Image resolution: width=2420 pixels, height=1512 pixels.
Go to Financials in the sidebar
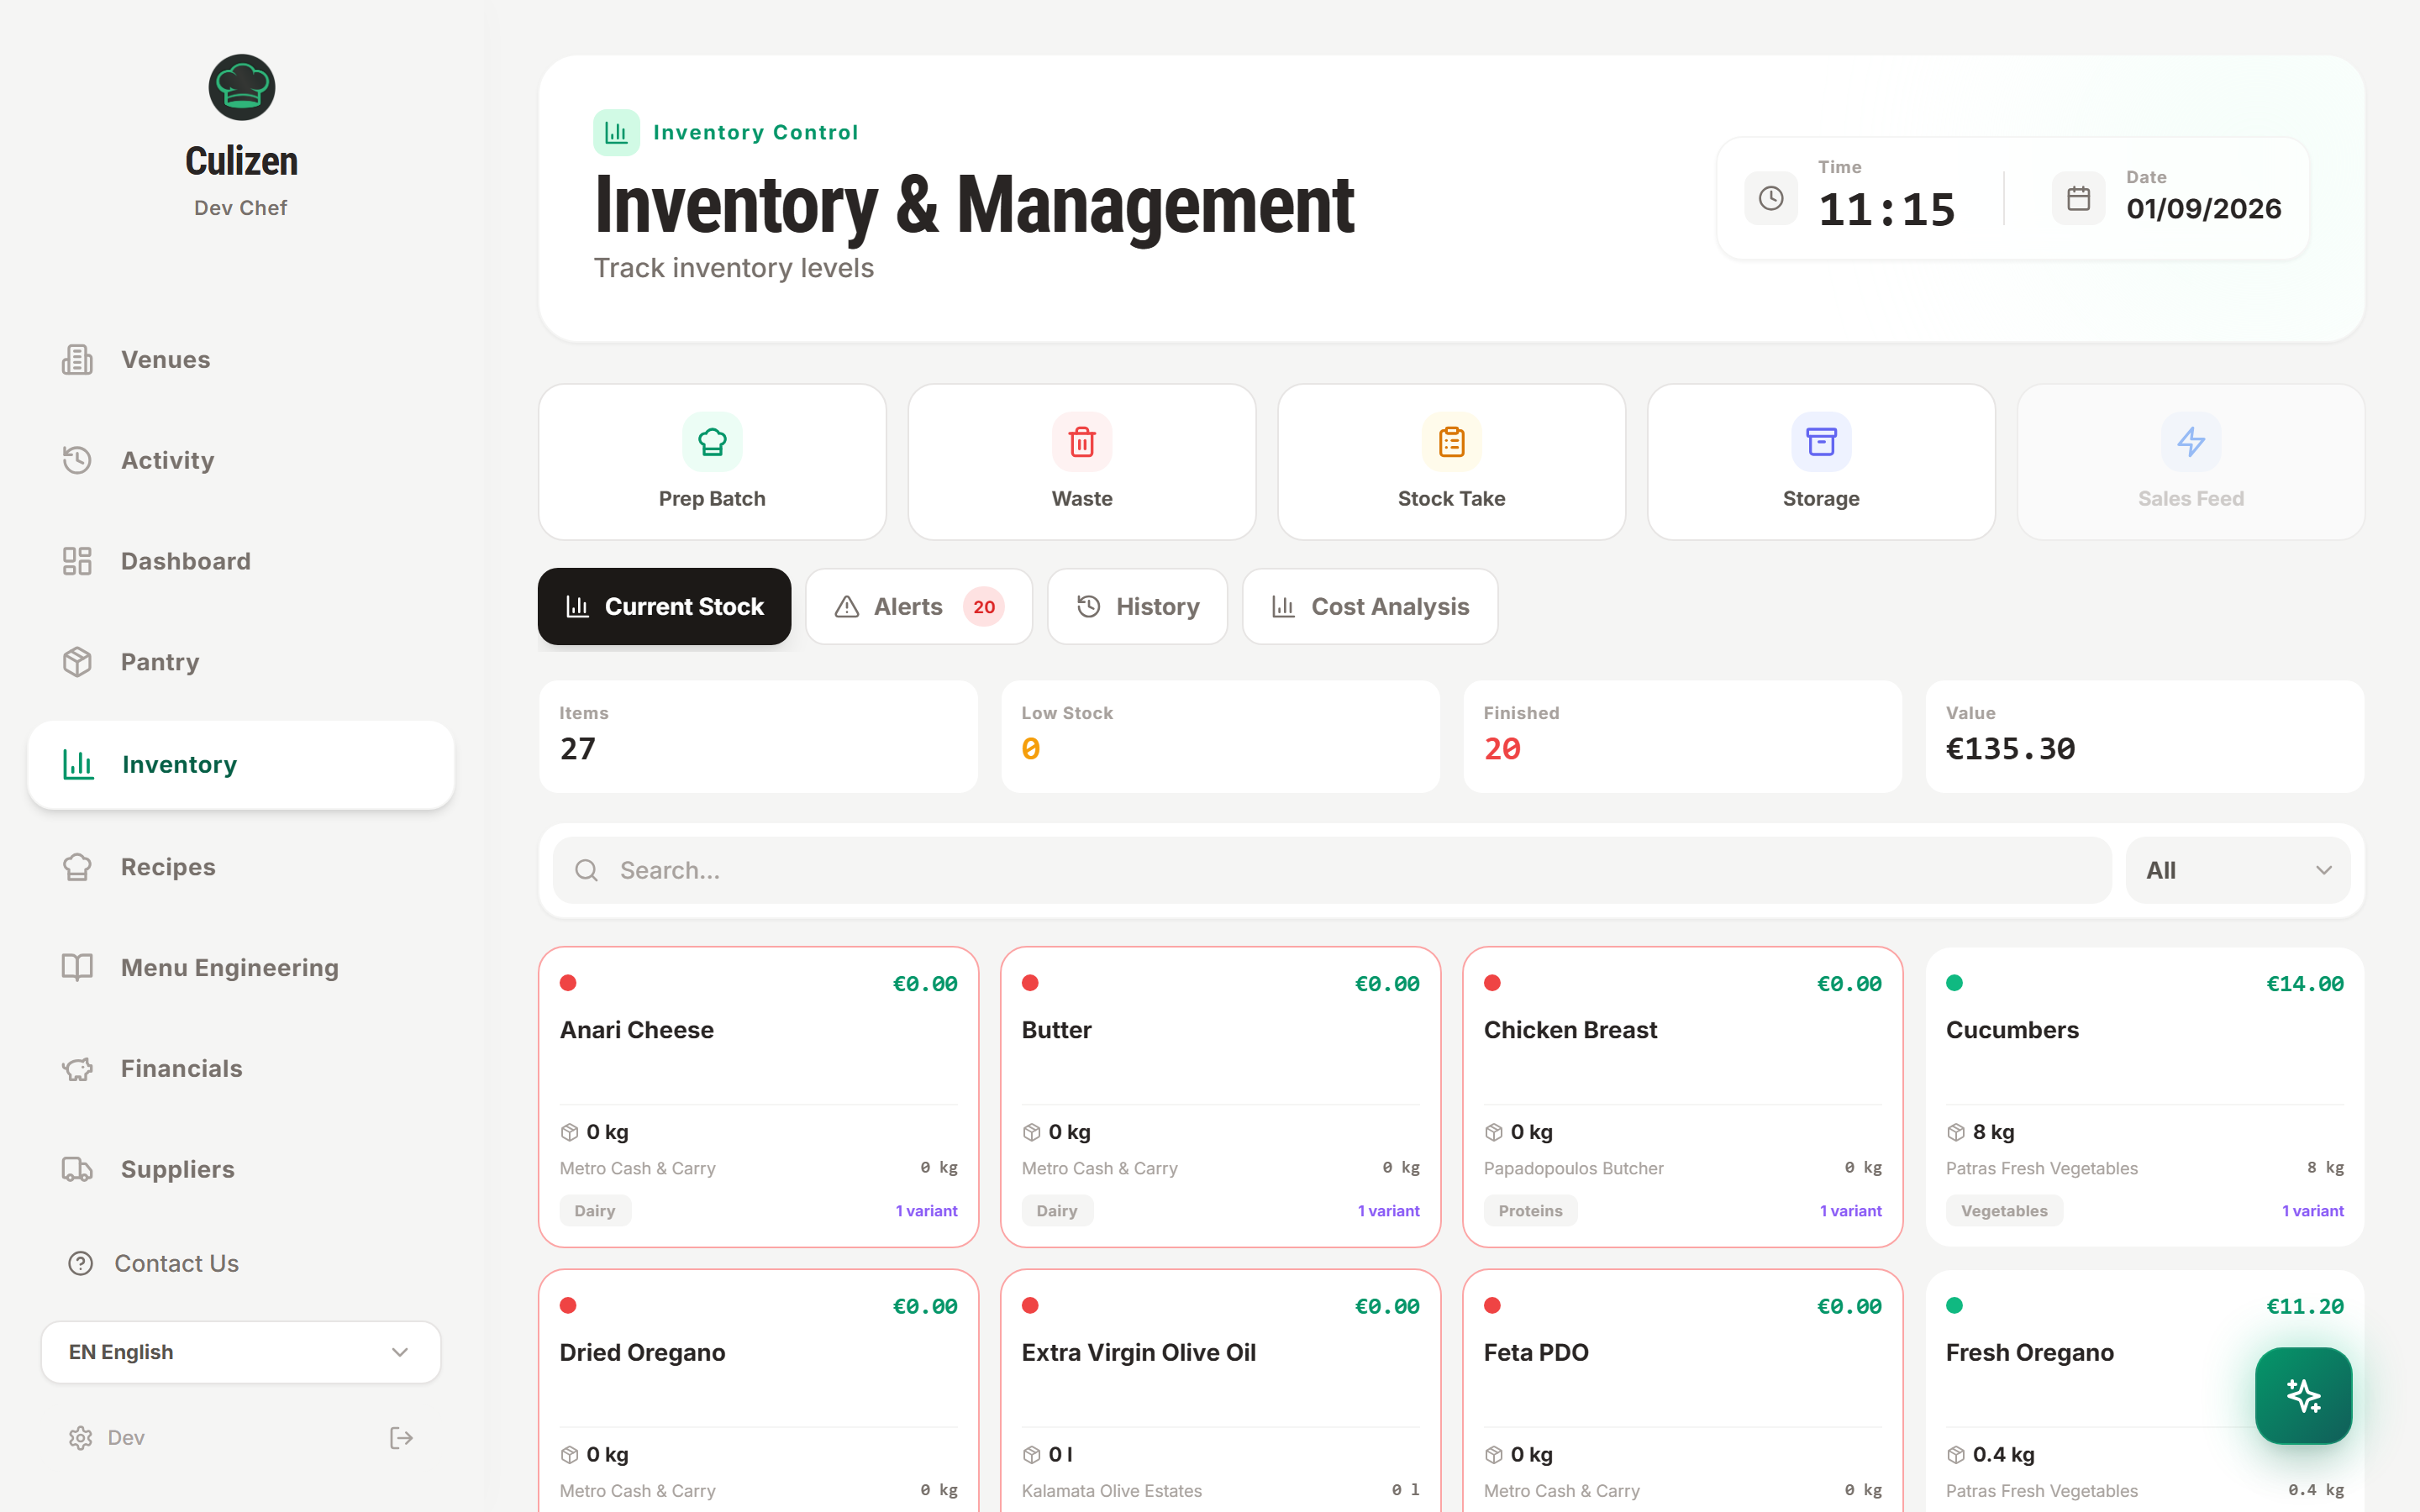coord(241,1069)
